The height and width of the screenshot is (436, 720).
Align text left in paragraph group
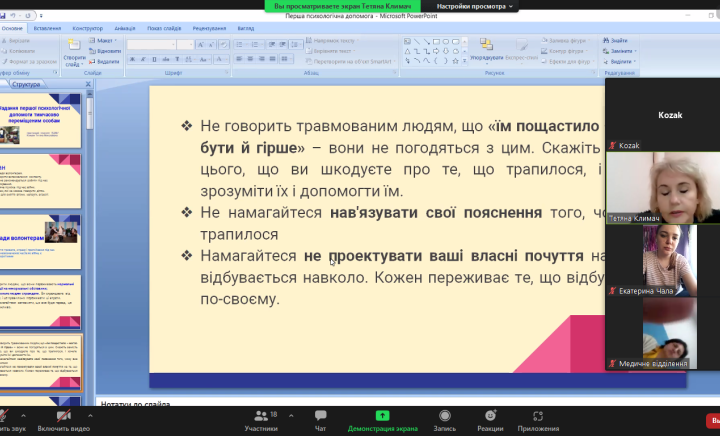(239, 59)
